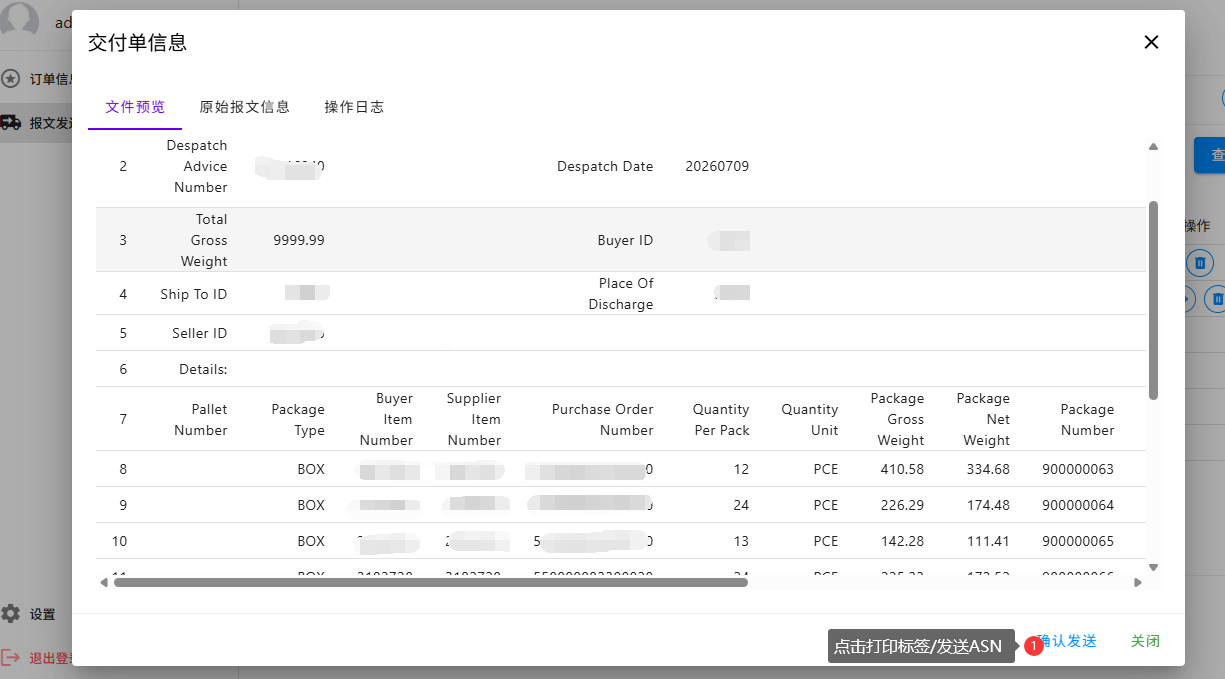The image size is (1225, 679).
Task: Click the Purchase Order Number column header
Action: point(603,419)
